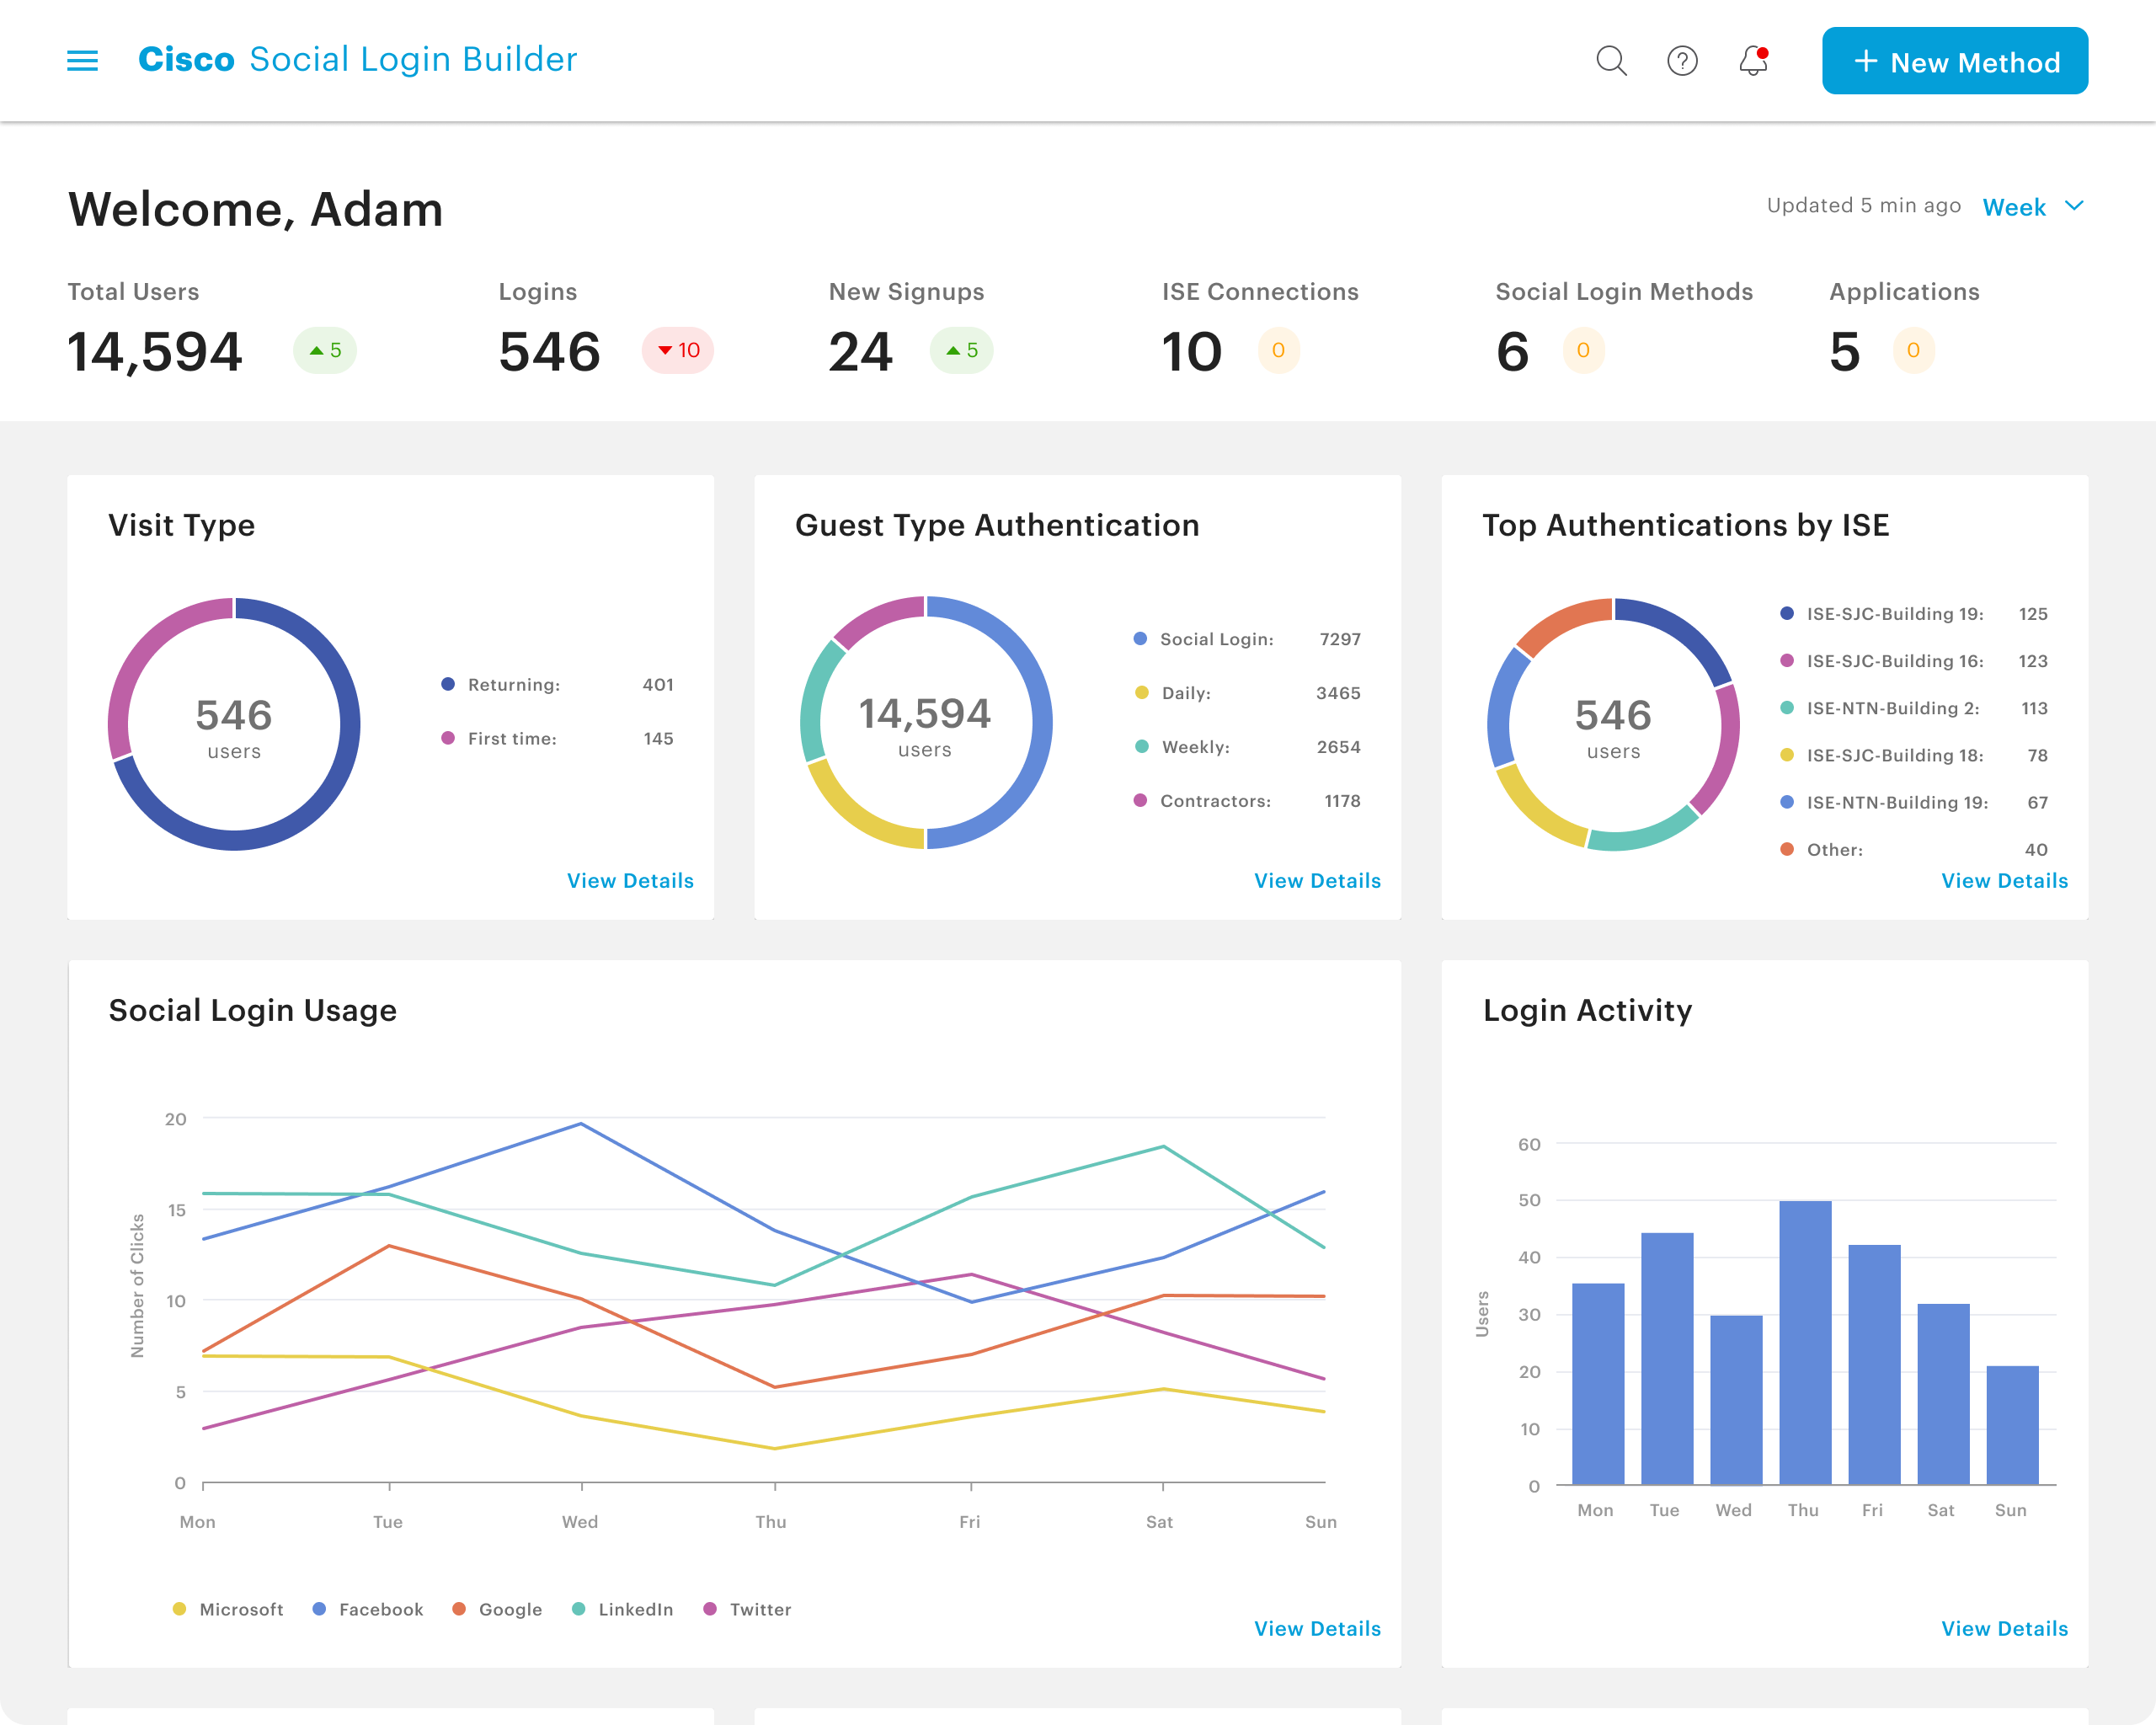
Task: Click View Details in Visit Type card
Action: point(630,881)
